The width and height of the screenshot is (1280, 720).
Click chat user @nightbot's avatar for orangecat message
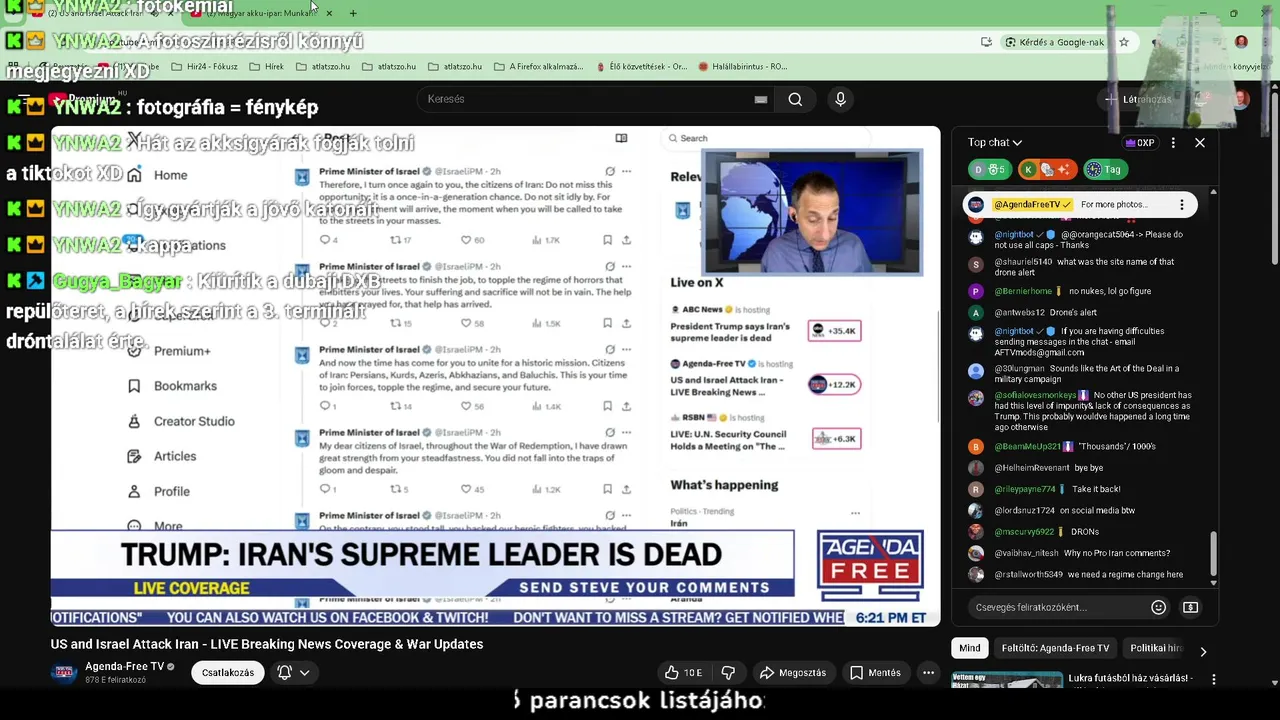(x=976, y=238)
